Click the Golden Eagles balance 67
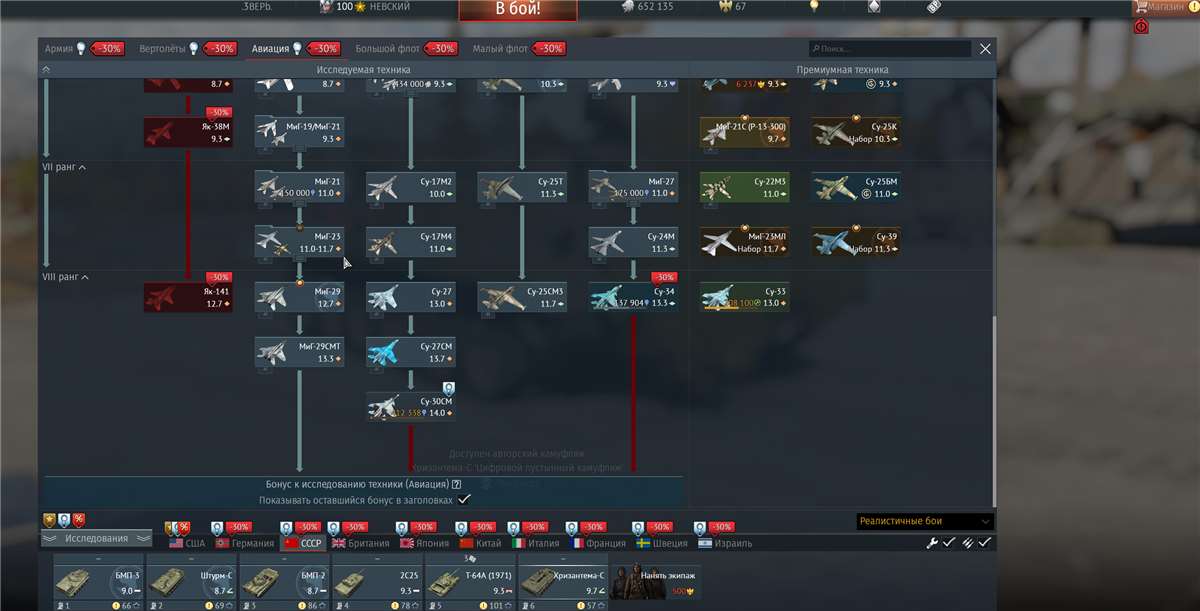The width and height of the screenshot is (1200, 611). (732, 6)
